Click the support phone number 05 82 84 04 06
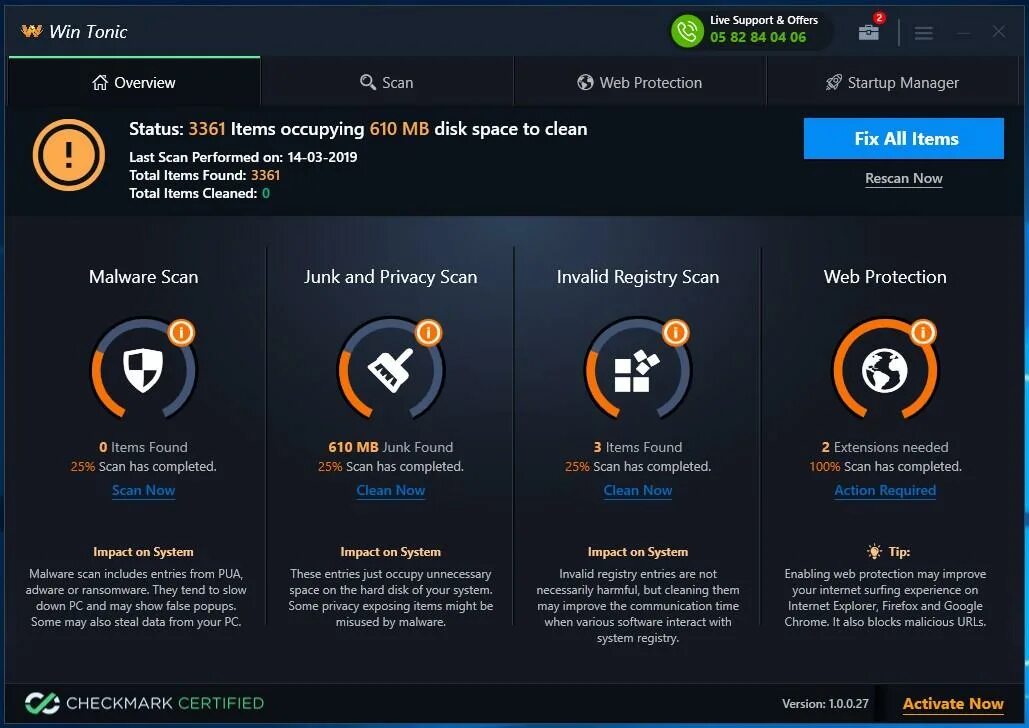Viewport: 1029px width, 728px height. point(758,37)
